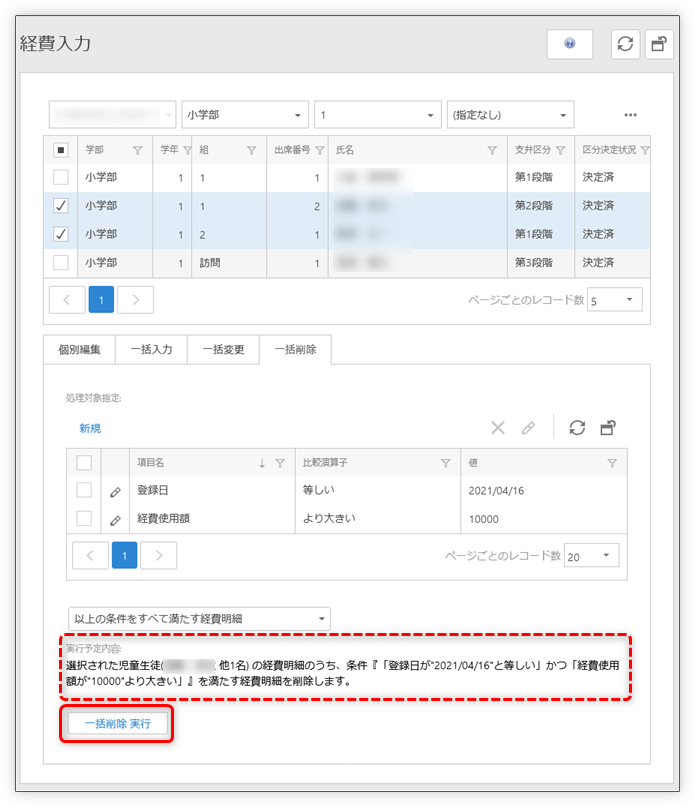The image size is (695, 807).
Task: Check the 経費使用額 condition row
Action: click(x=84, y=518)
